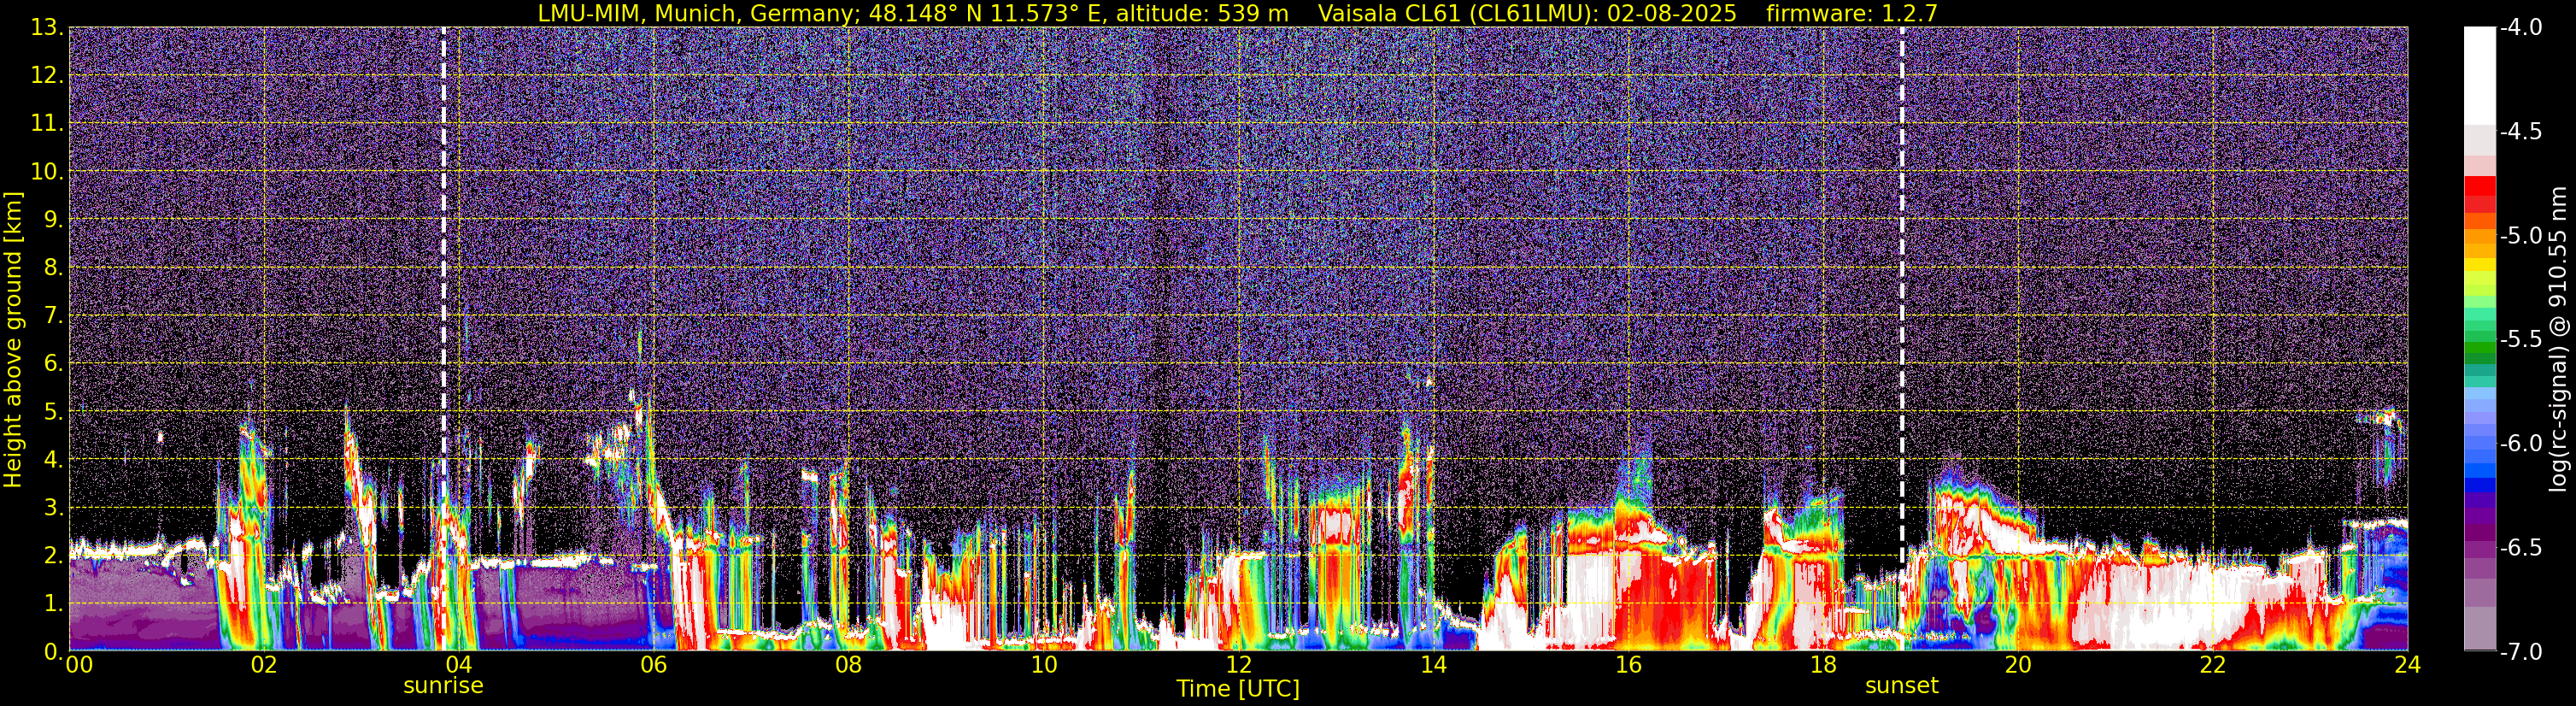Click the x-axis time label "14"
Screen dimensions: 2576x706
pos(1433,665)
